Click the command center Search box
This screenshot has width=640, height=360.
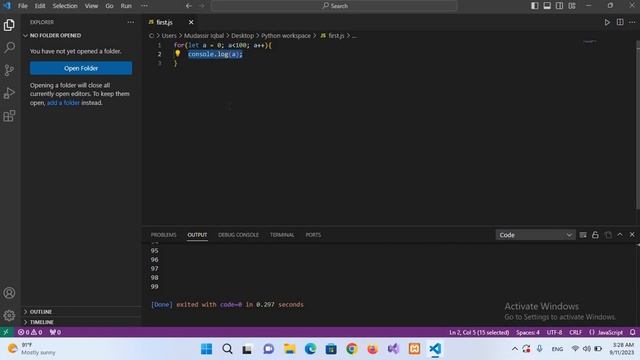pos(334,6)
